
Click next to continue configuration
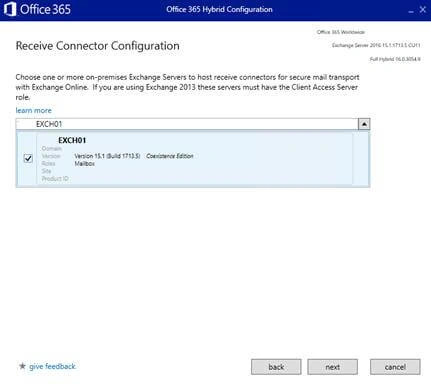click(x=332, y=367)
